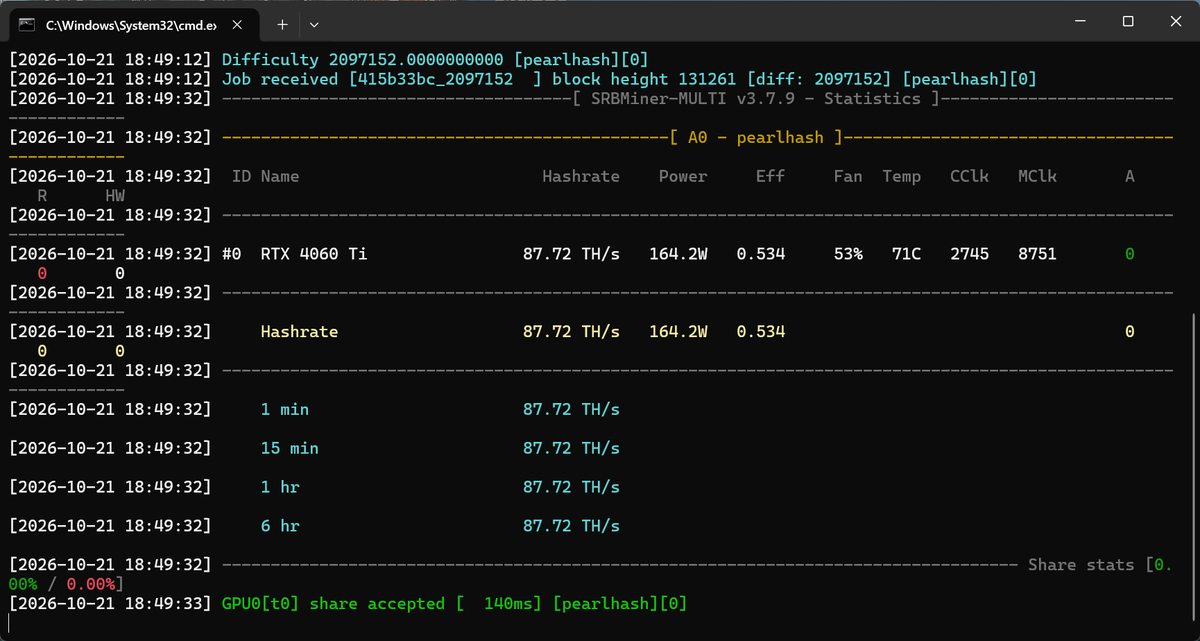Minimize the terminal window
This screenshot has height=641, width=1200.
pyautogui.click(x=1081, y=21)
